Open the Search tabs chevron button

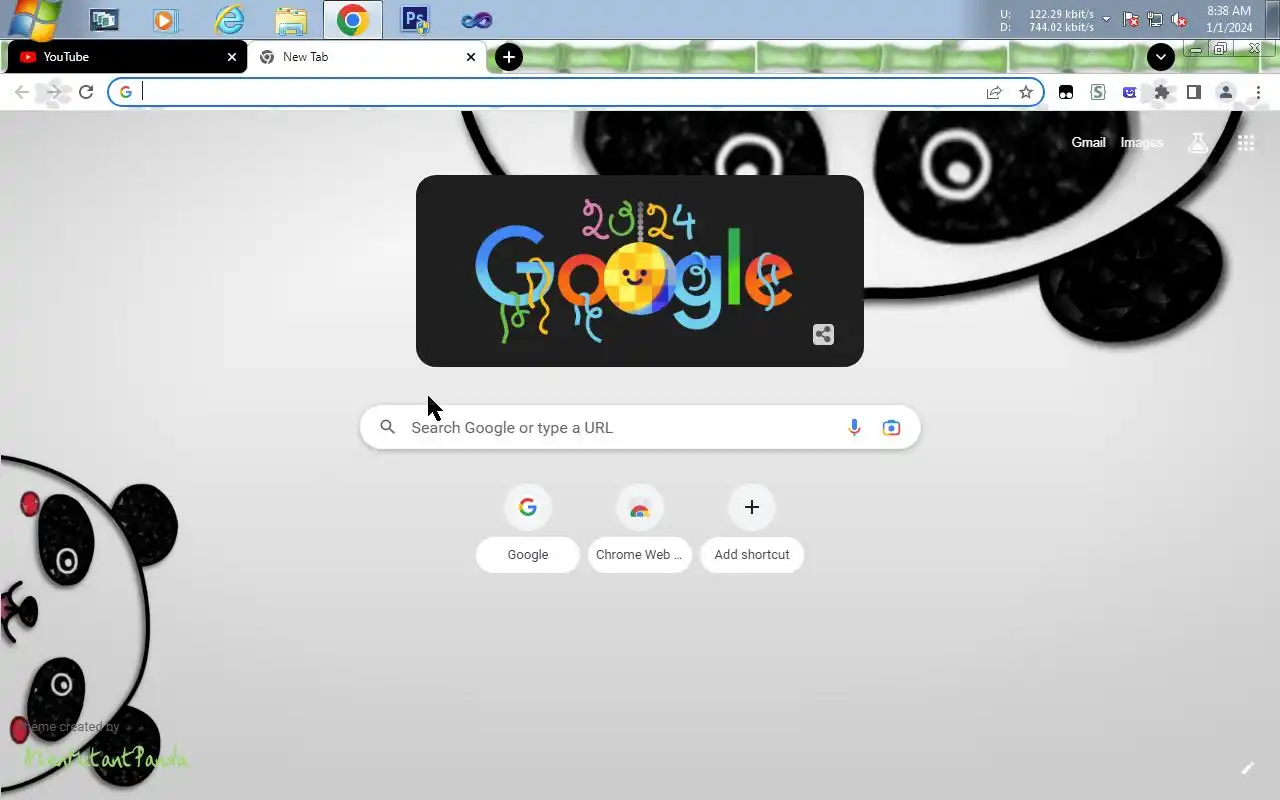coord(1161,57)
